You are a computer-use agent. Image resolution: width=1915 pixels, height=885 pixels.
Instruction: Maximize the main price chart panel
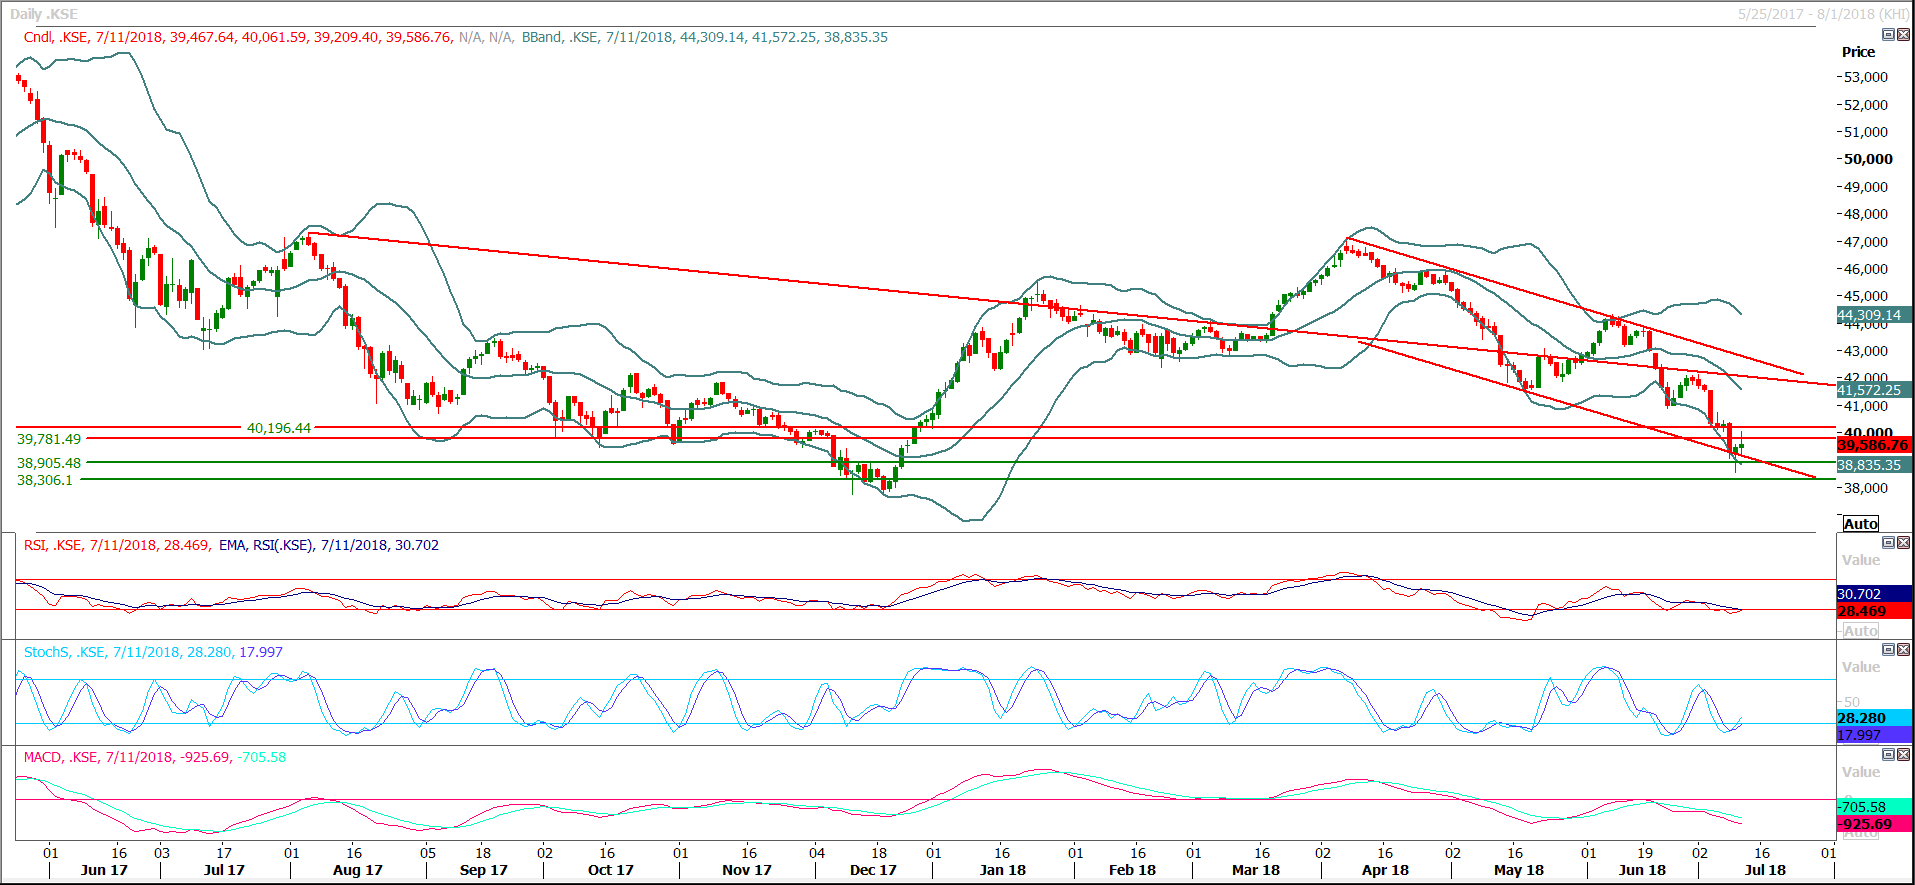pos(1888,35)
